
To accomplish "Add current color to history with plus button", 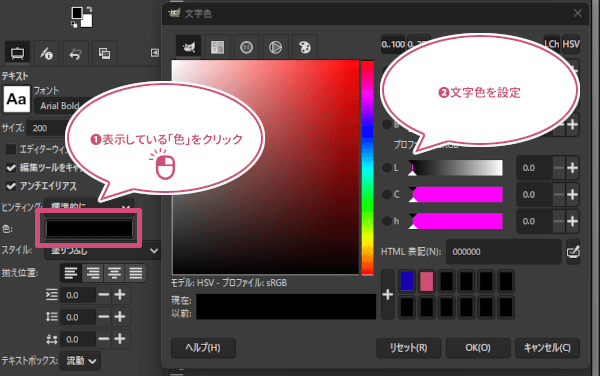I will click(388, 295).
